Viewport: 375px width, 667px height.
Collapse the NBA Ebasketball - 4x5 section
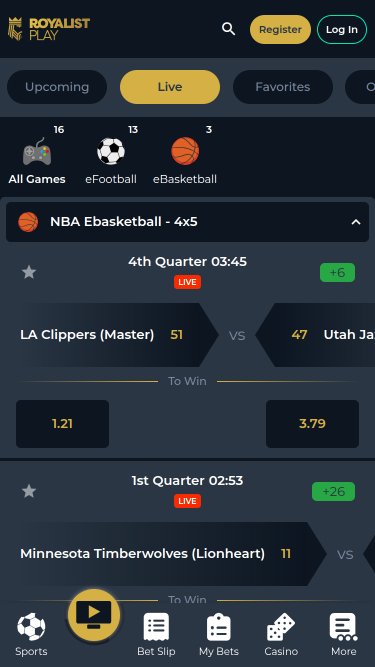tap(356, 222)
